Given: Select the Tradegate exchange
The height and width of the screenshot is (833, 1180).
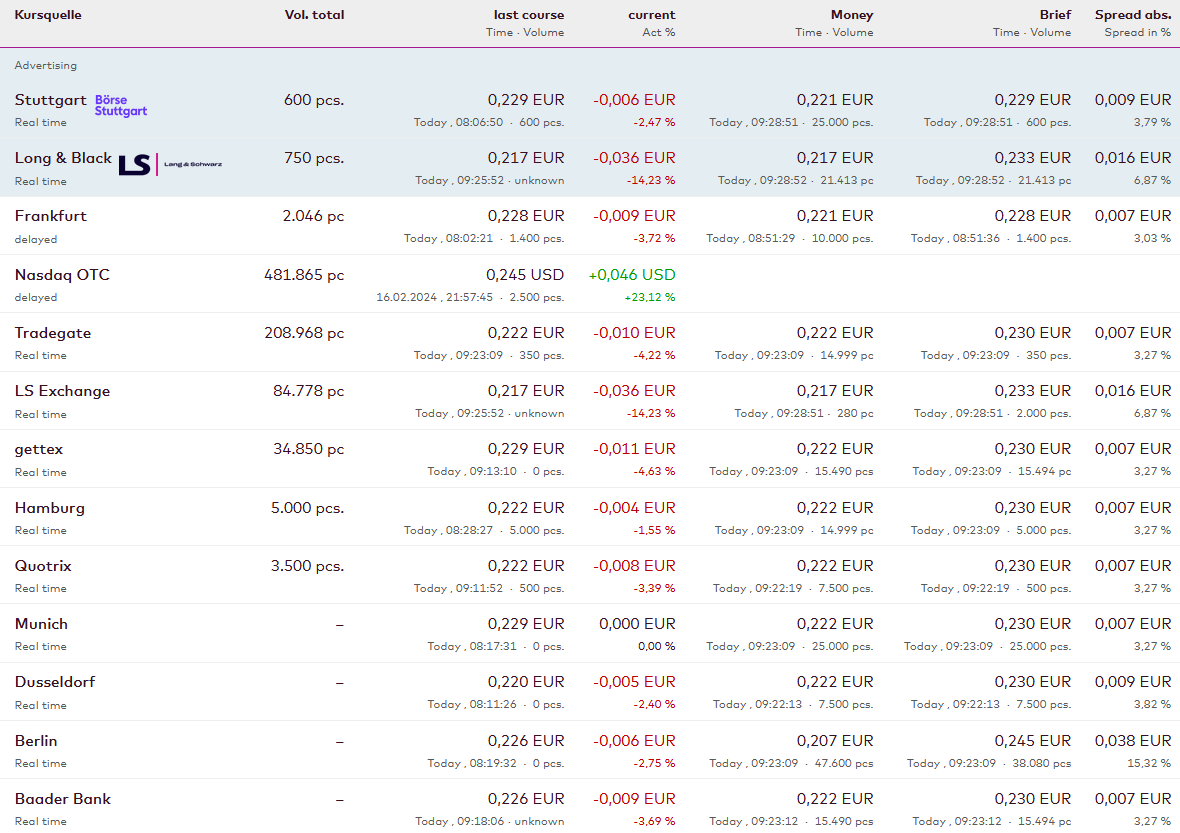Looking at the screenshot, I should pyautogui.click(x=53, y=333).
